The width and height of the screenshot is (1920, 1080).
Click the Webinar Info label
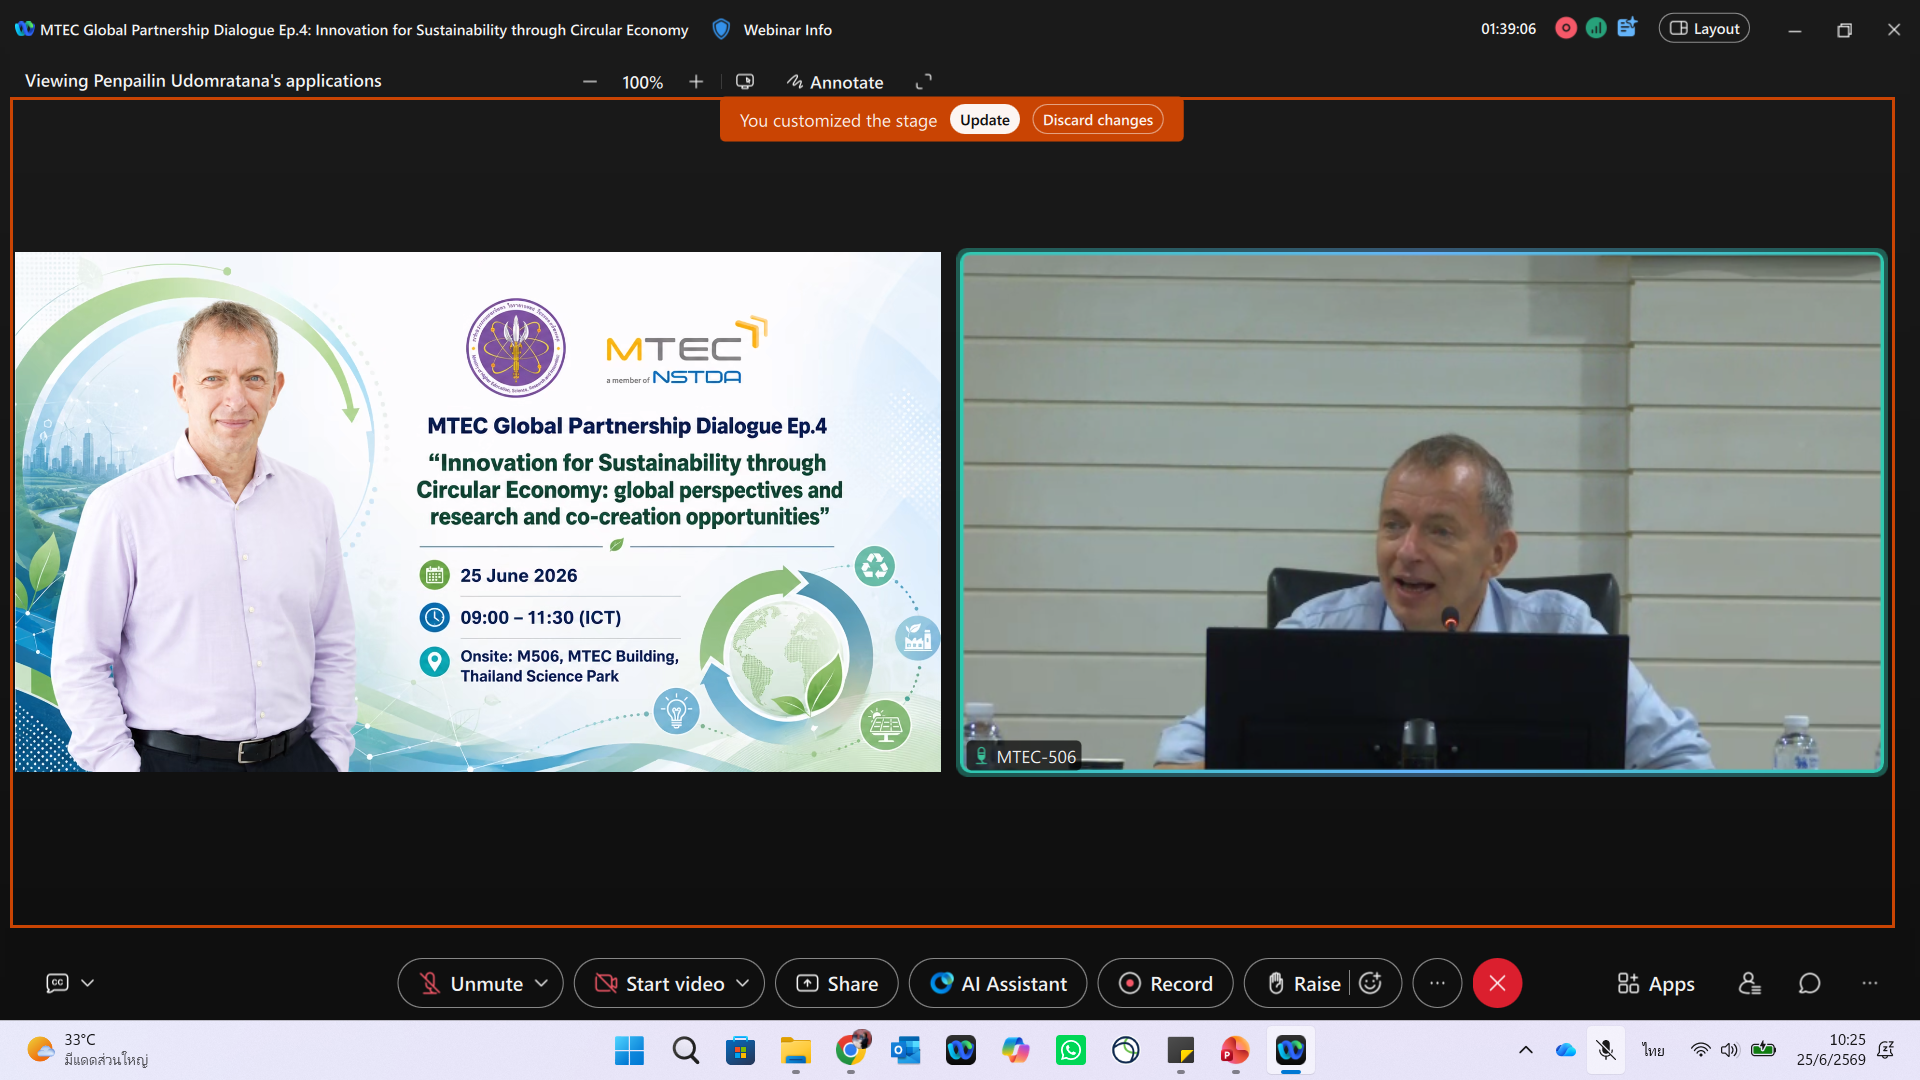click(787, 30)
